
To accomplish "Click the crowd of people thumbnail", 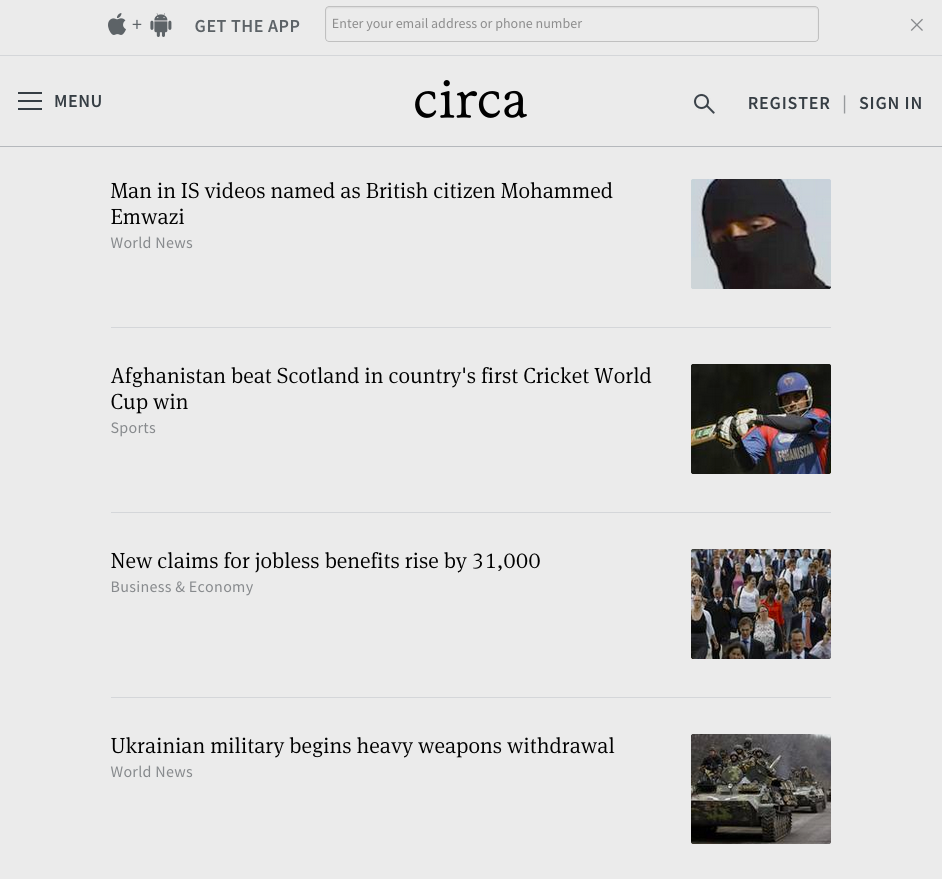I will coord(760,604).
